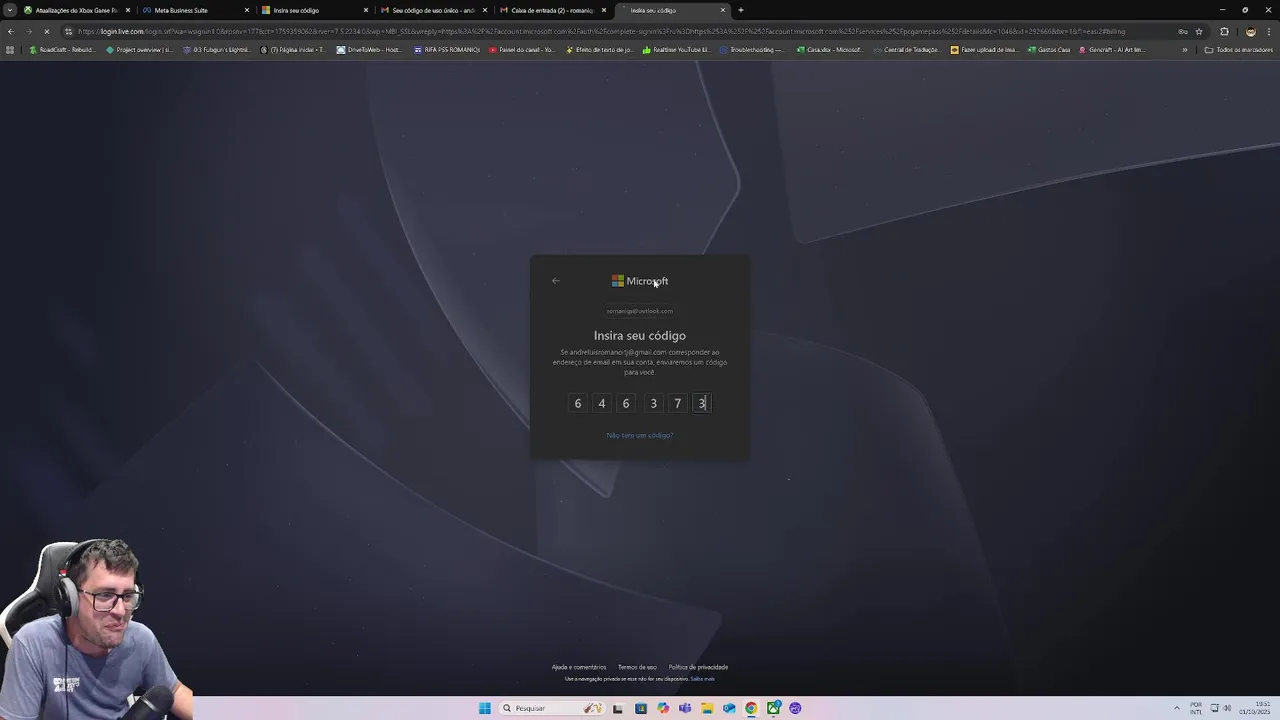Open the "Project overview" bookmark
Viewport: 1280px width, 720px height.
coord(139,50)
